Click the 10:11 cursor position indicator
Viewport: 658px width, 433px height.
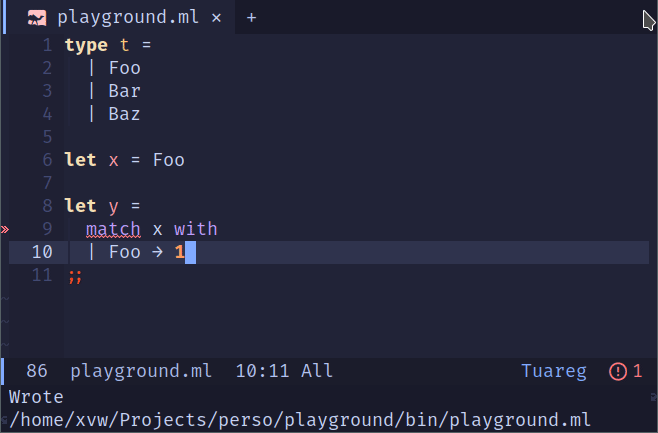click(263, 371)
